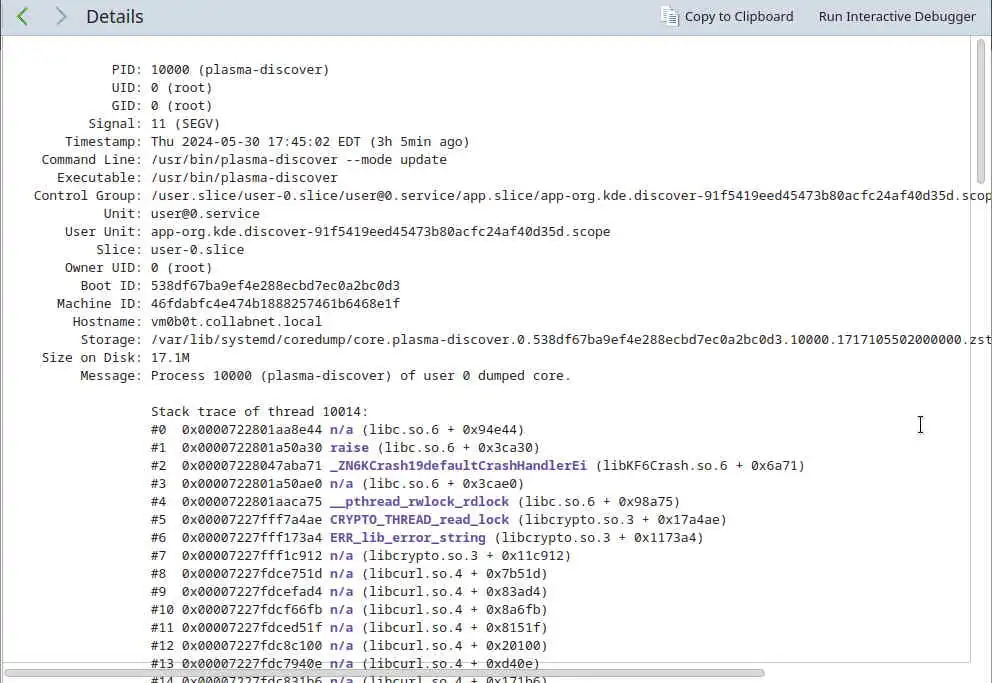
Task: Click the Timestamp Thu 2024-05-30 17:45:02 value
Action: click(310, 142)
